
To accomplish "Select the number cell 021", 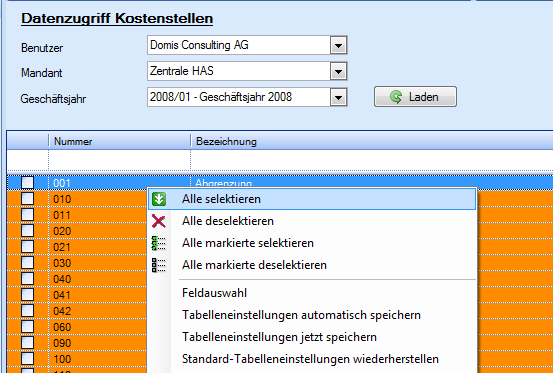I will point(98,247).
